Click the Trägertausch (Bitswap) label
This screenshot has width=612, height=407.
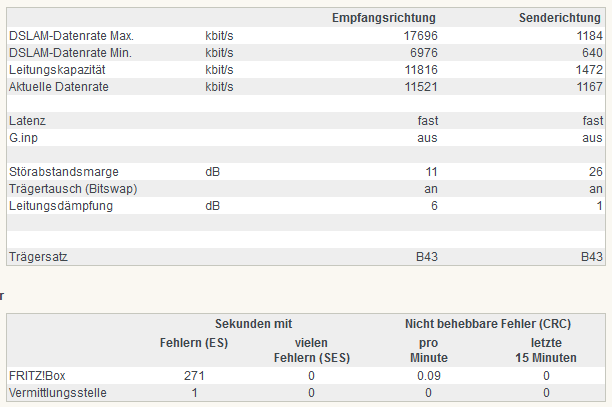(73, 189)
